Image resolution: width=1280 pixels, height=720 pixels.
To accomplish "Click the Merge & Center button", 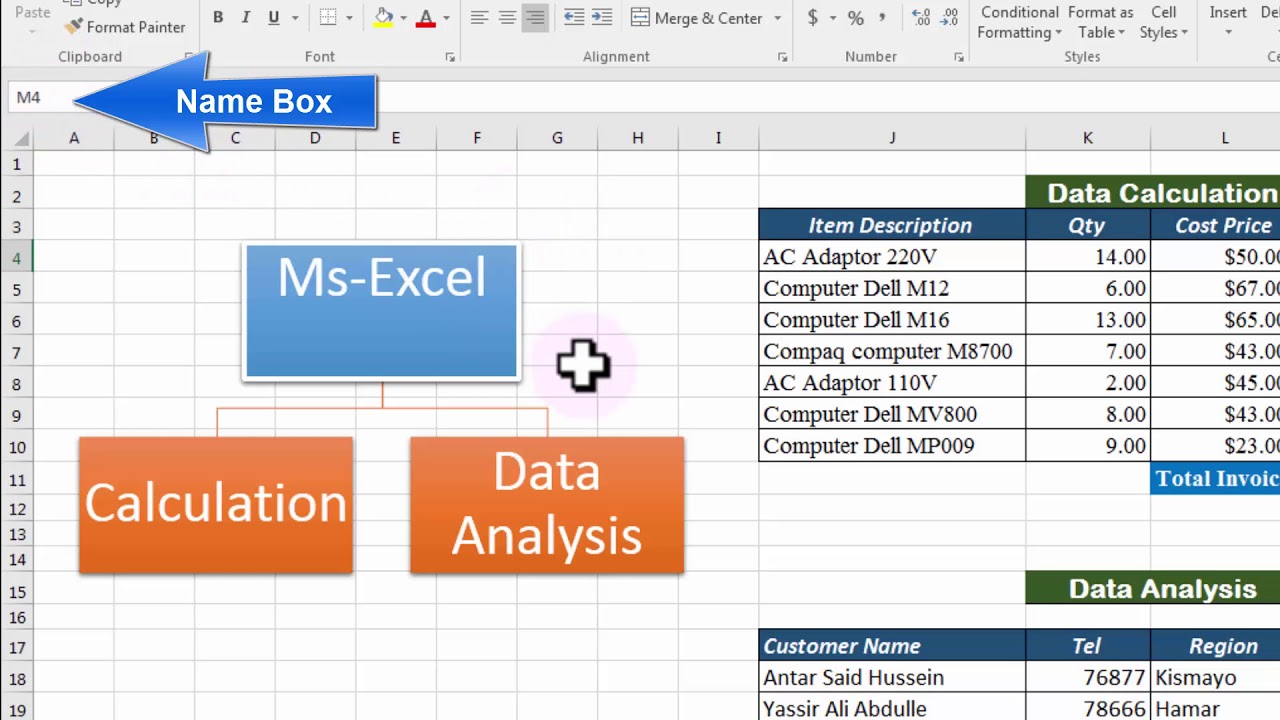I will coord(697,18).
